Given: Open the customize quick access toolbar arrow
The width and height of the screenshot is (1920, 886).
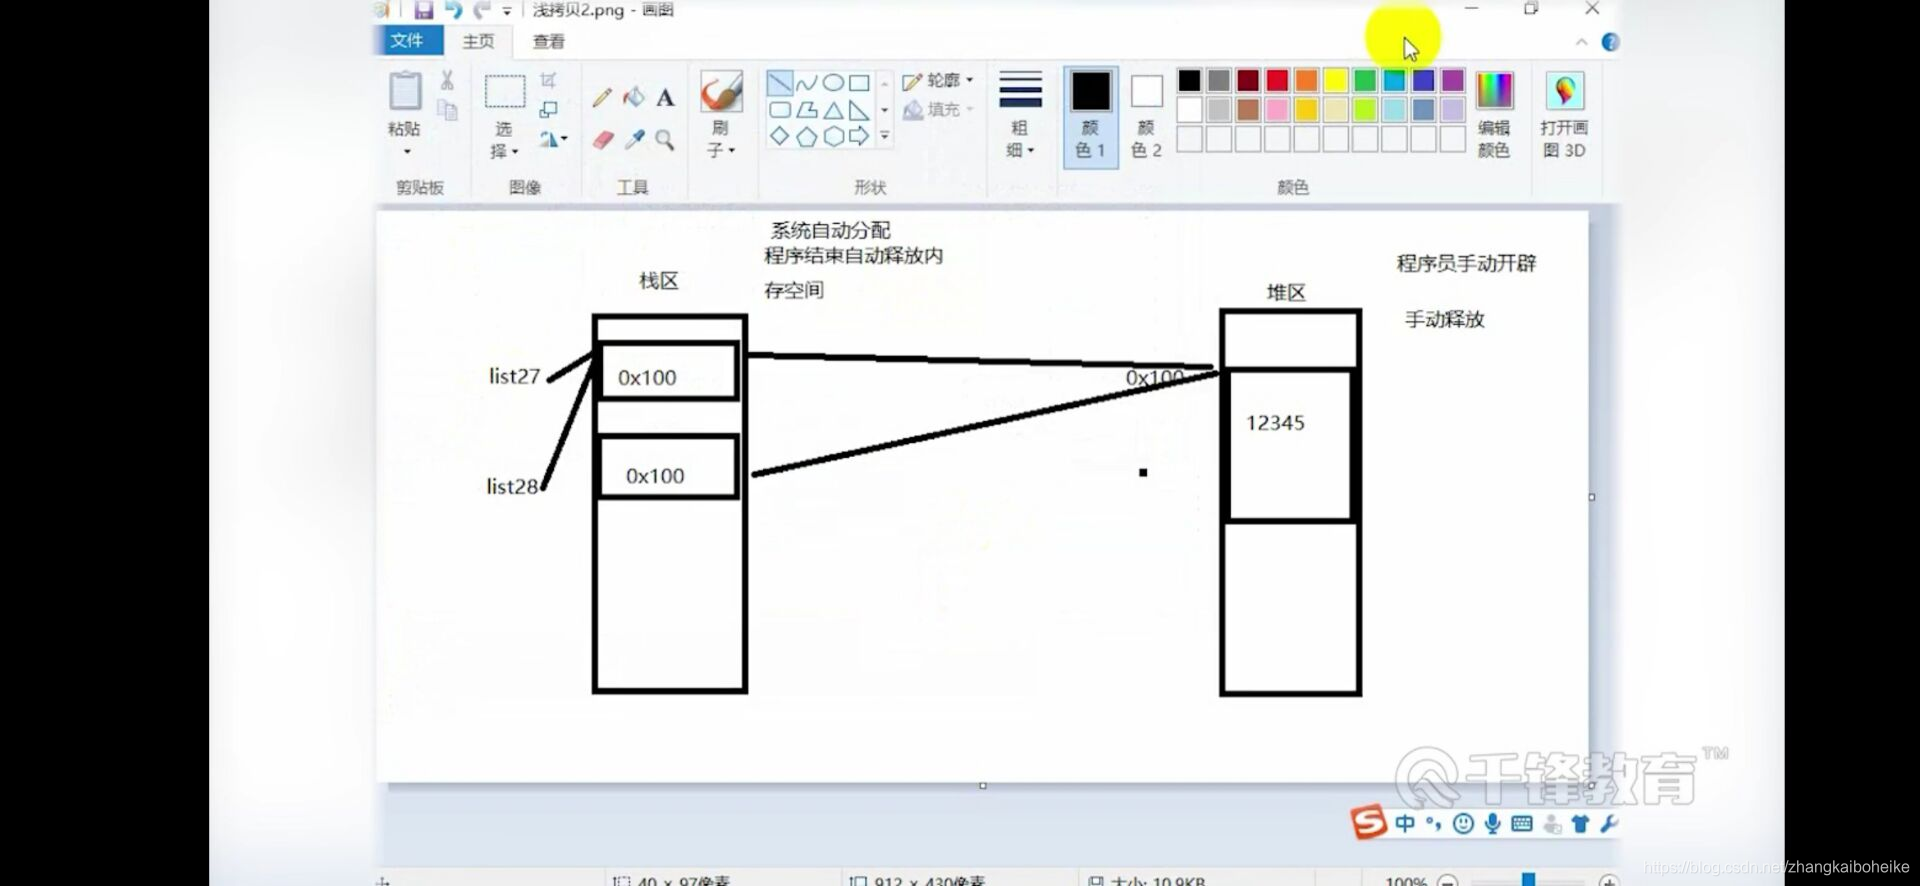Looking at the screenshot, I should (507, 11).
